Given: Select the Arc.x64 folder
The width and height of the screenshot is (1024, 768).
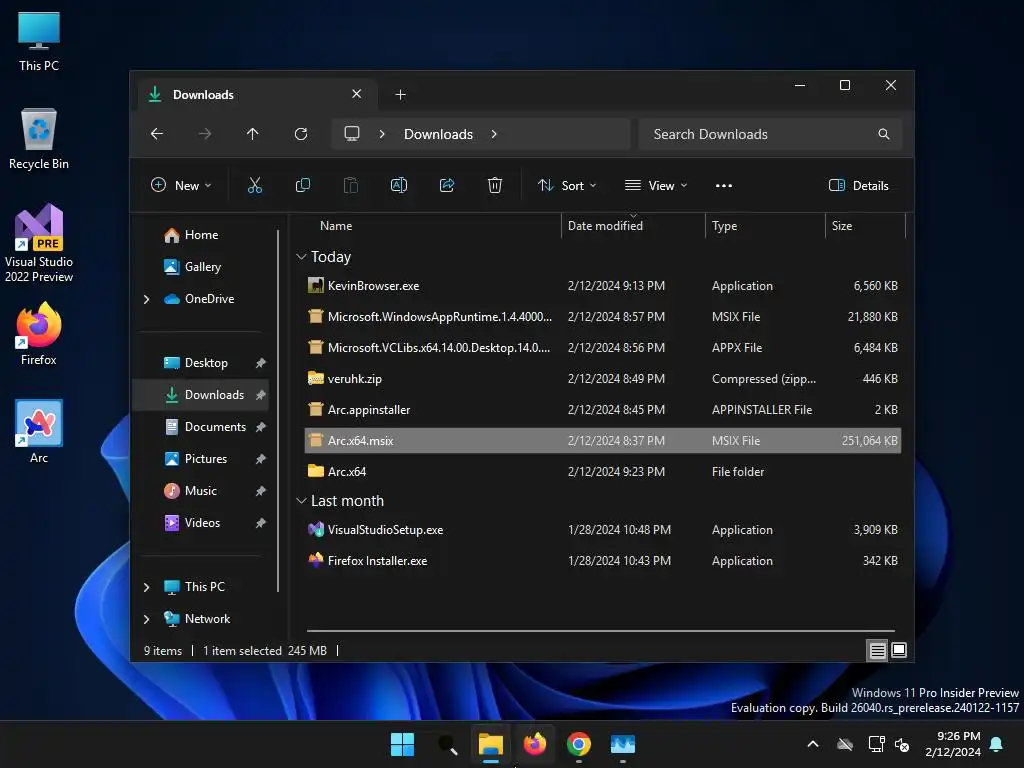Looking at the screenshot, I should coord(602,472).
